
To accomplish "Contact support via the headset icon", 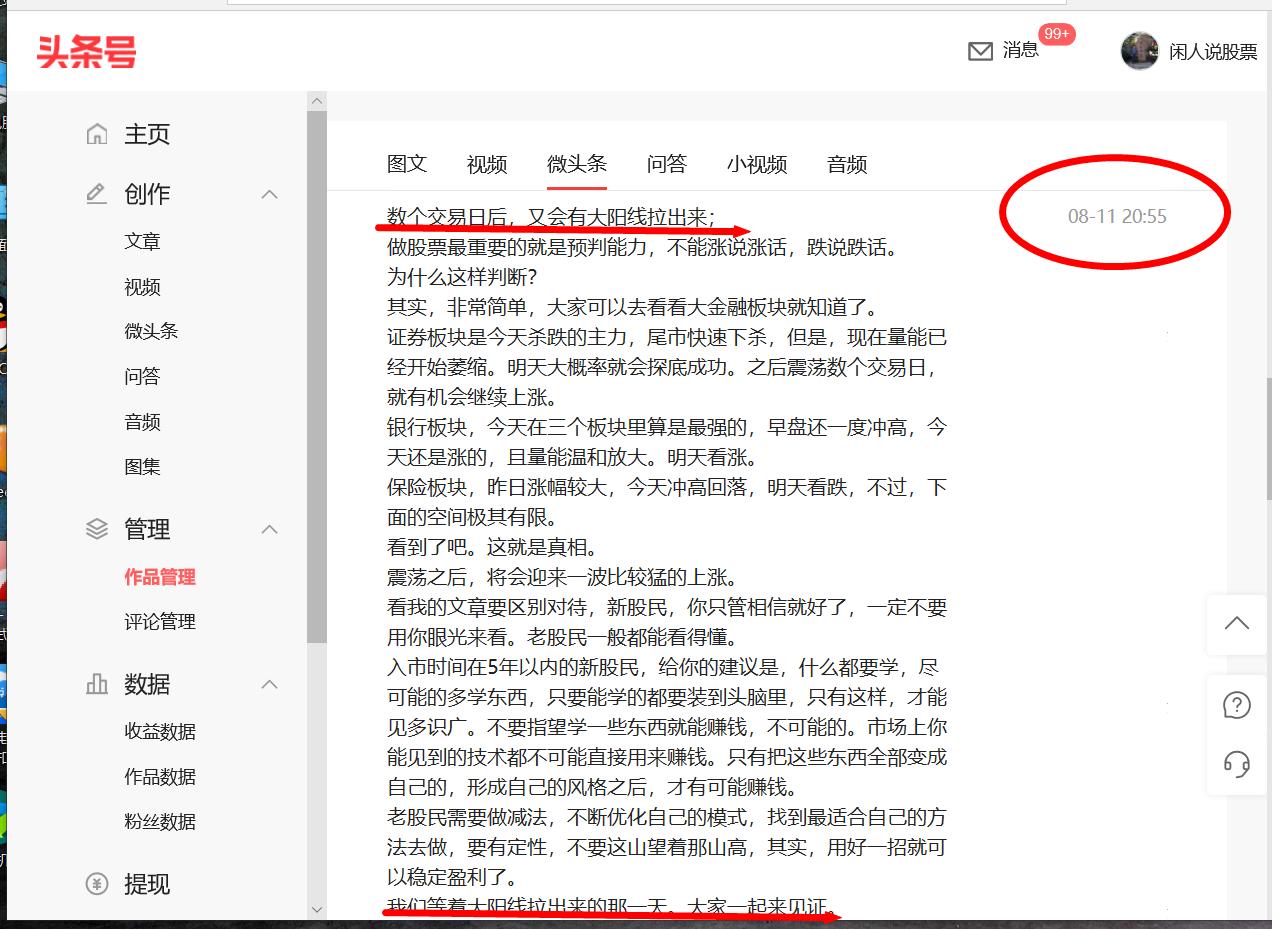I will coord(1237,765).
